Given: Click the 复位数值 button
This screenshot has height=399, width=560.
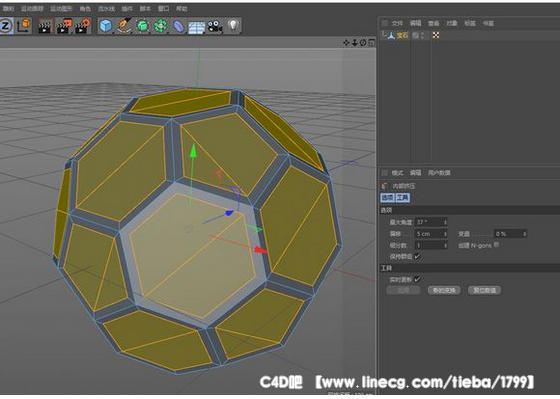Looking at the screenshot, I should 484,290.
